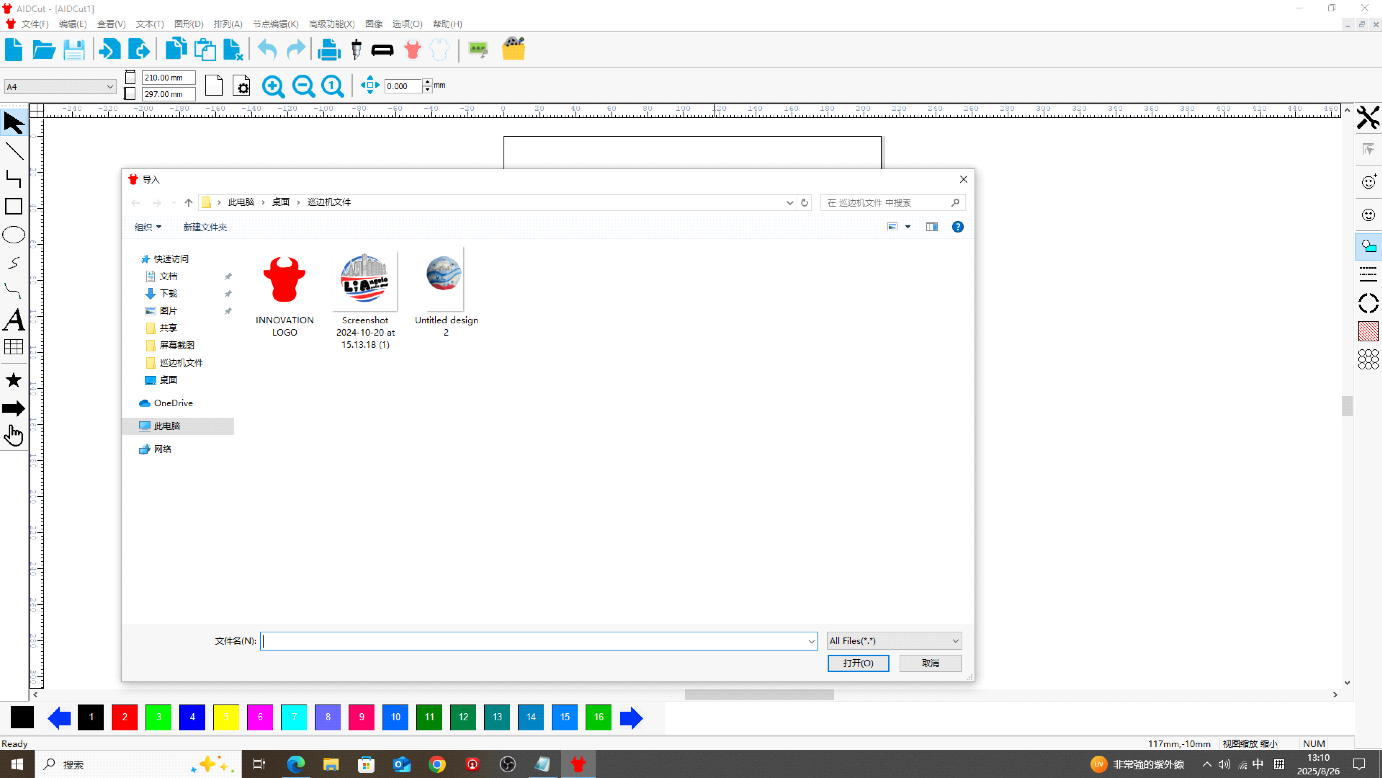Click the Zoom 1:1 magnifier icon
Viewport: 1382px width, 778px height.
point(333,87)
